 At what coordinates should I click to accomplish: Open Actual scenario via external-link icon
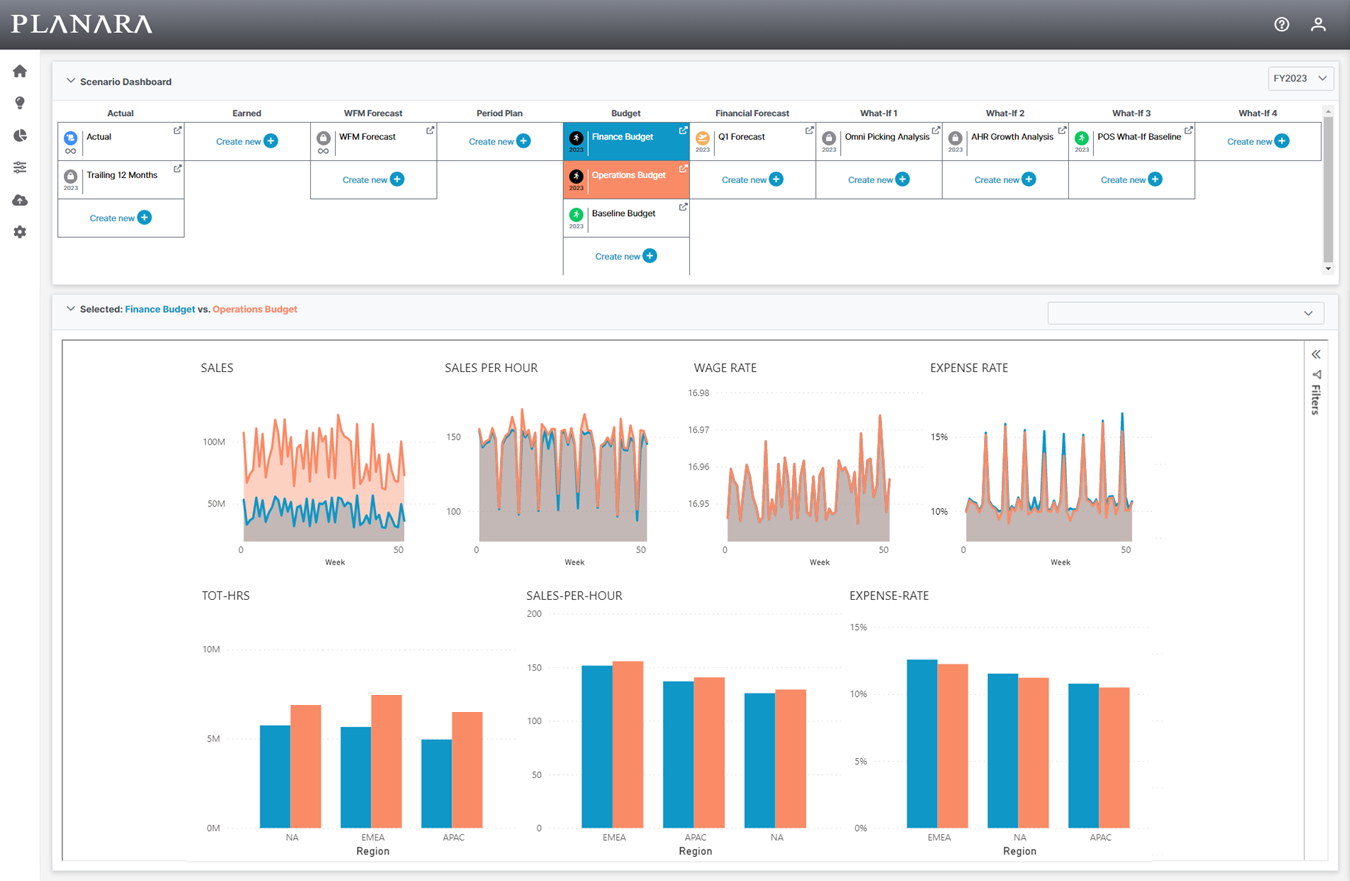(178, 130)
